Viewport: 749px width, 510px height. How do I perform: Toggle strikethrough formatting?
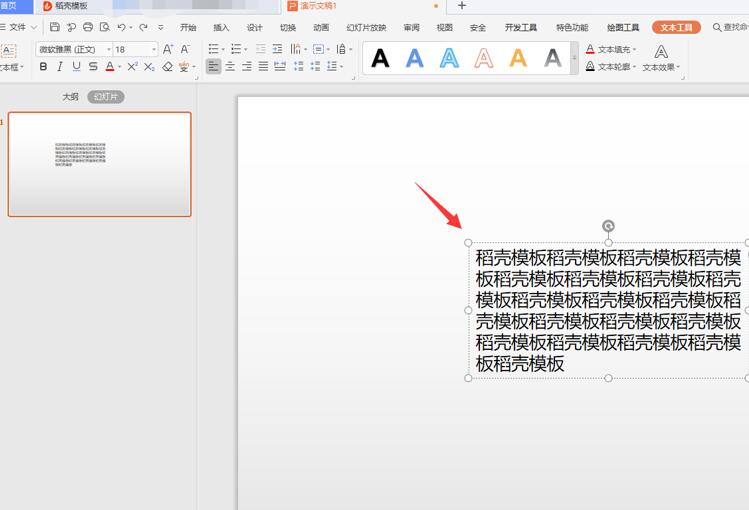click(93, 66)
